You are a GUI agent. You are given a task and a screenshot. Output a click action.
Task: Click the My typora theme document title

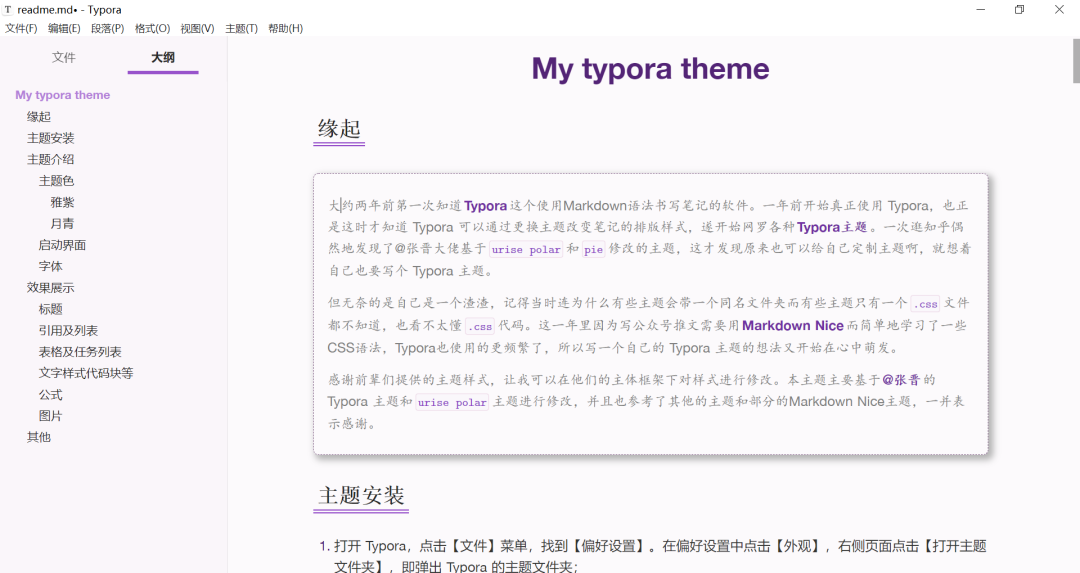tap(650, 69)
